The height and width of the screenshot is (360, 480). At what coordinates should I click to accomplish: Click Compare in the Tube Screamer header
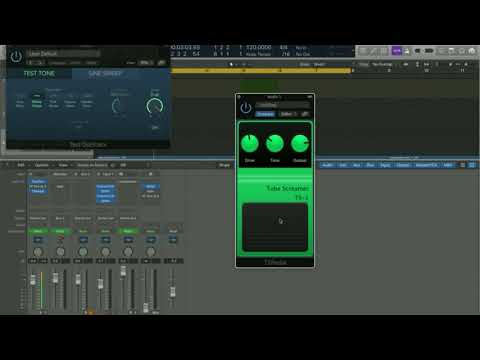265,114
